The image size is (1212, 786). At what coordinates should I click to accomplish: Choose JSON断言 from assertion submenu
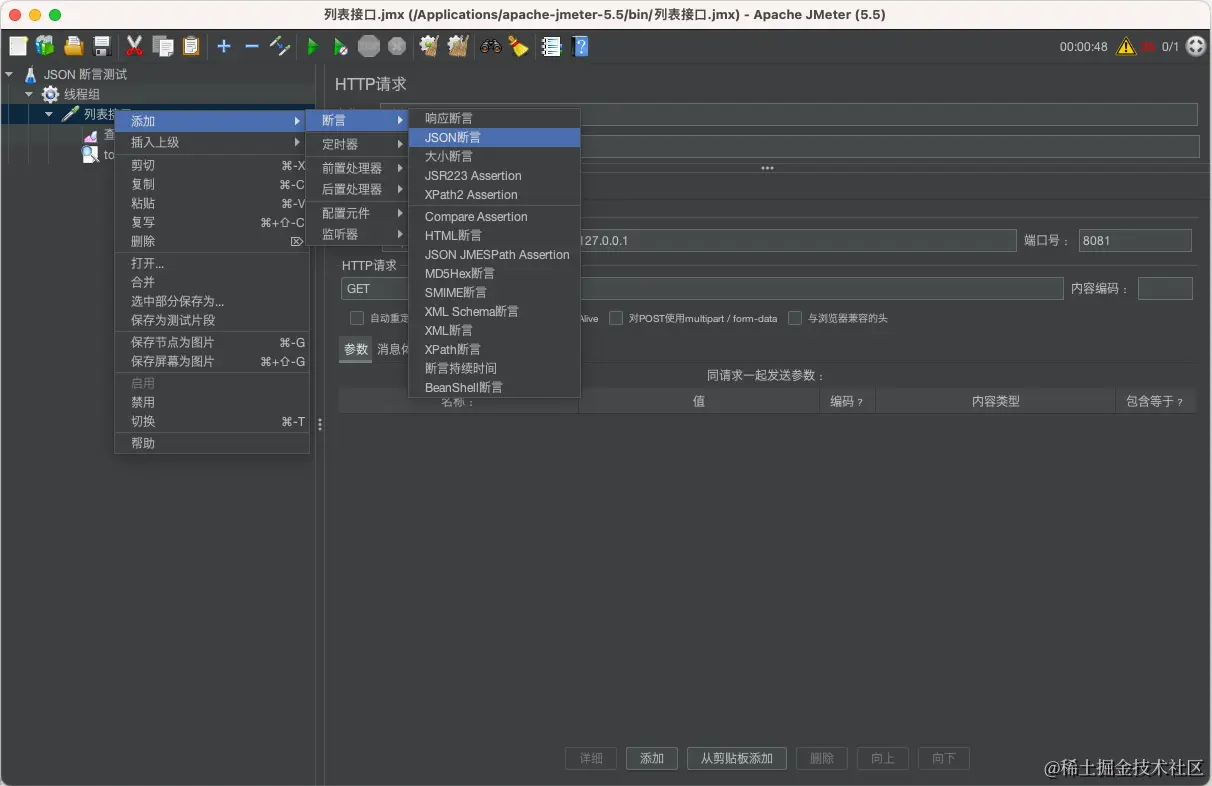494,137
